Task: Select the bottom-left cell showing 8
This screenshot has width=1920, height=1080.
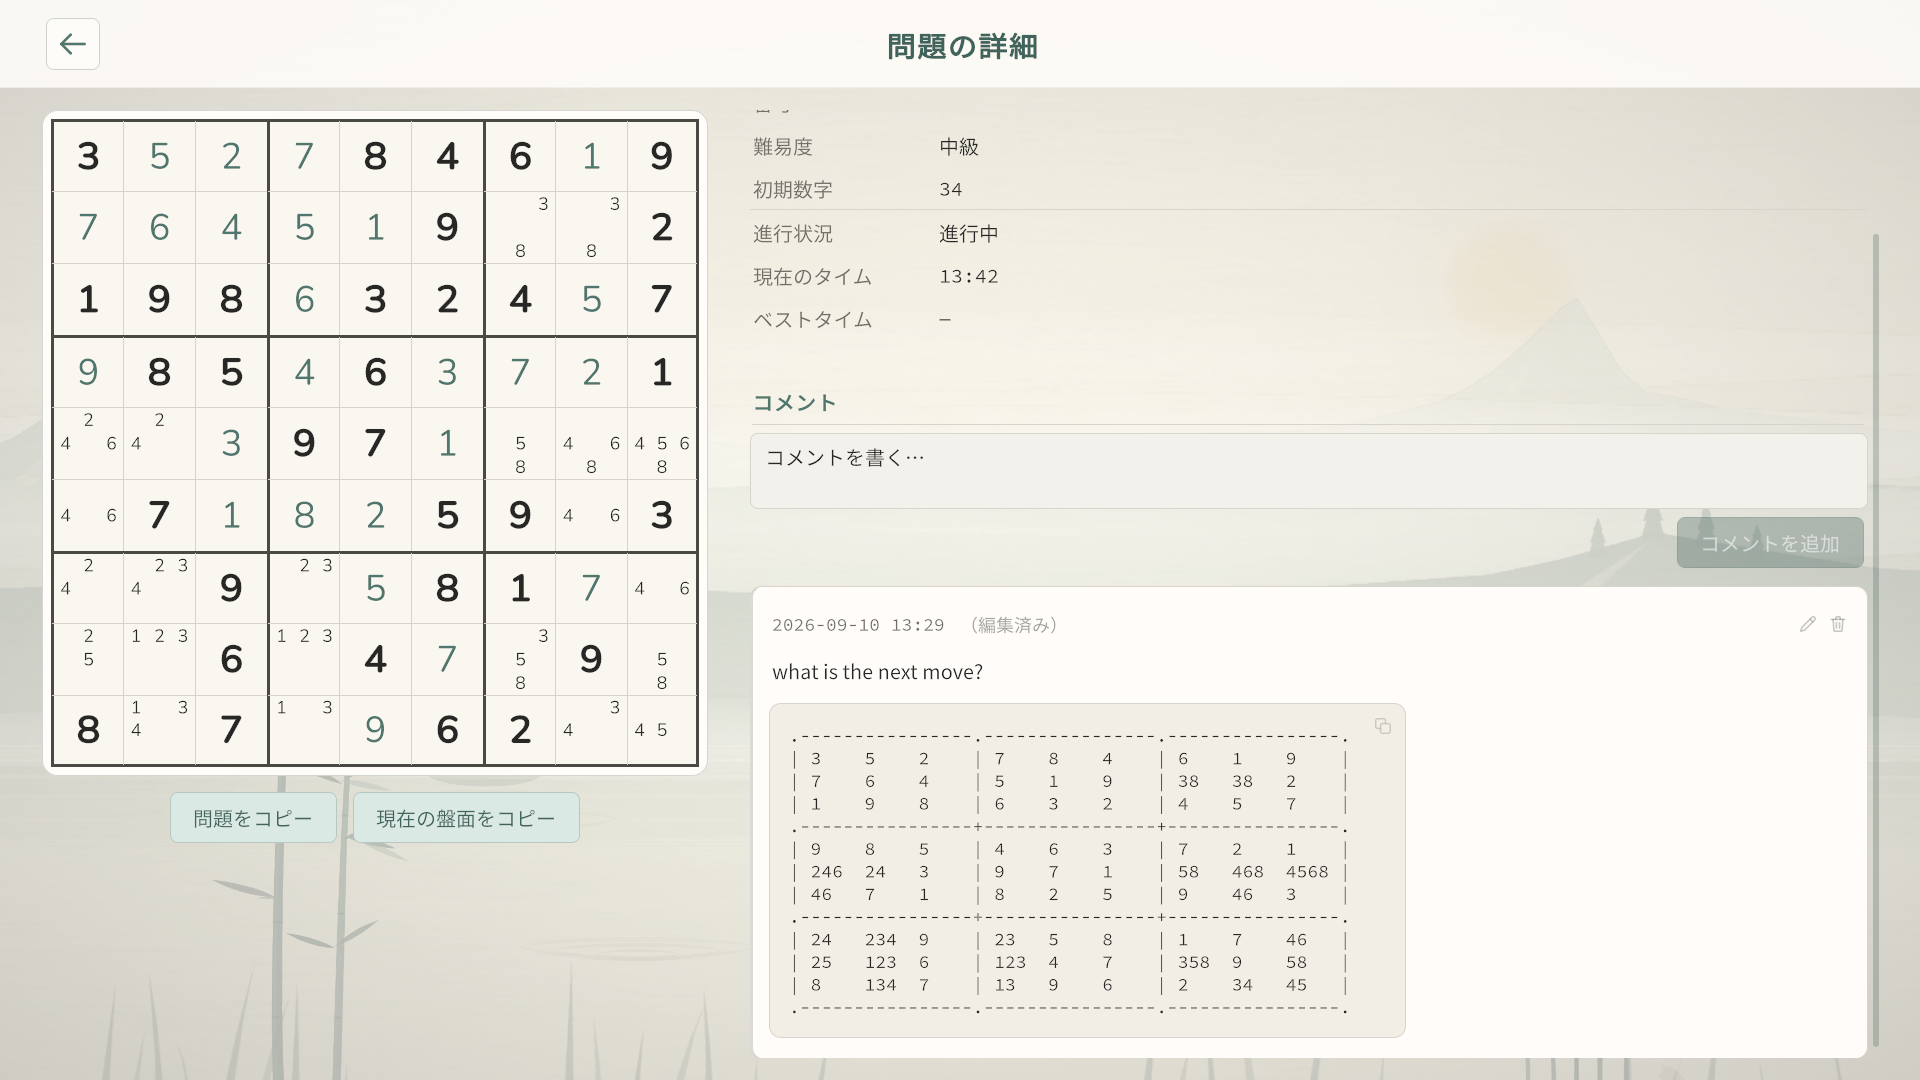Action: pos(88,730)
